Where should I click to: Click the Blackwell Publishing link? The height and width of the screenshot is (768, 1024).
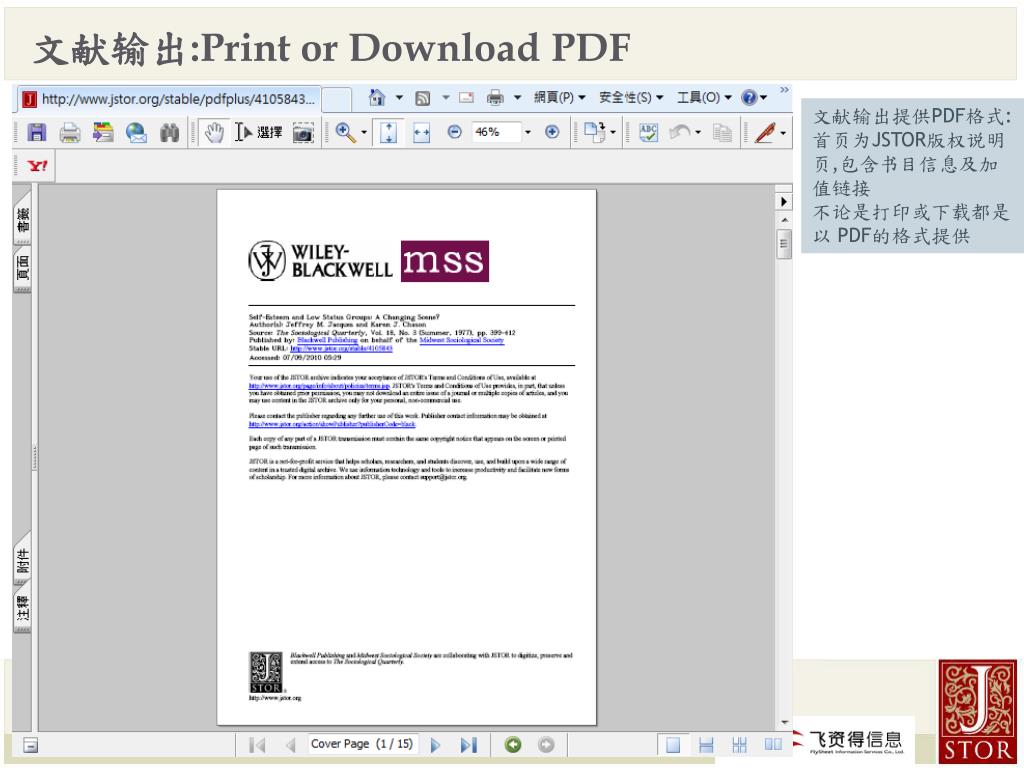point(327,340)
